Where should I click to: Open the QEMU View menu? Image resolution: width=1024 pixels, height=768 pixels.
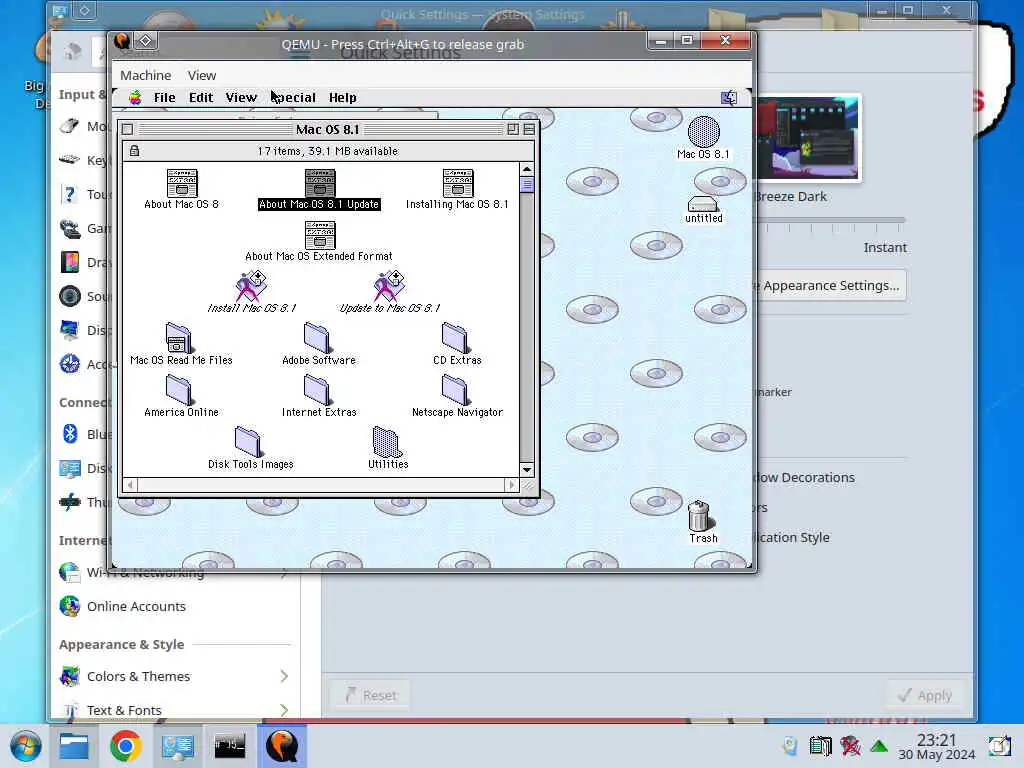coord(202,76)
